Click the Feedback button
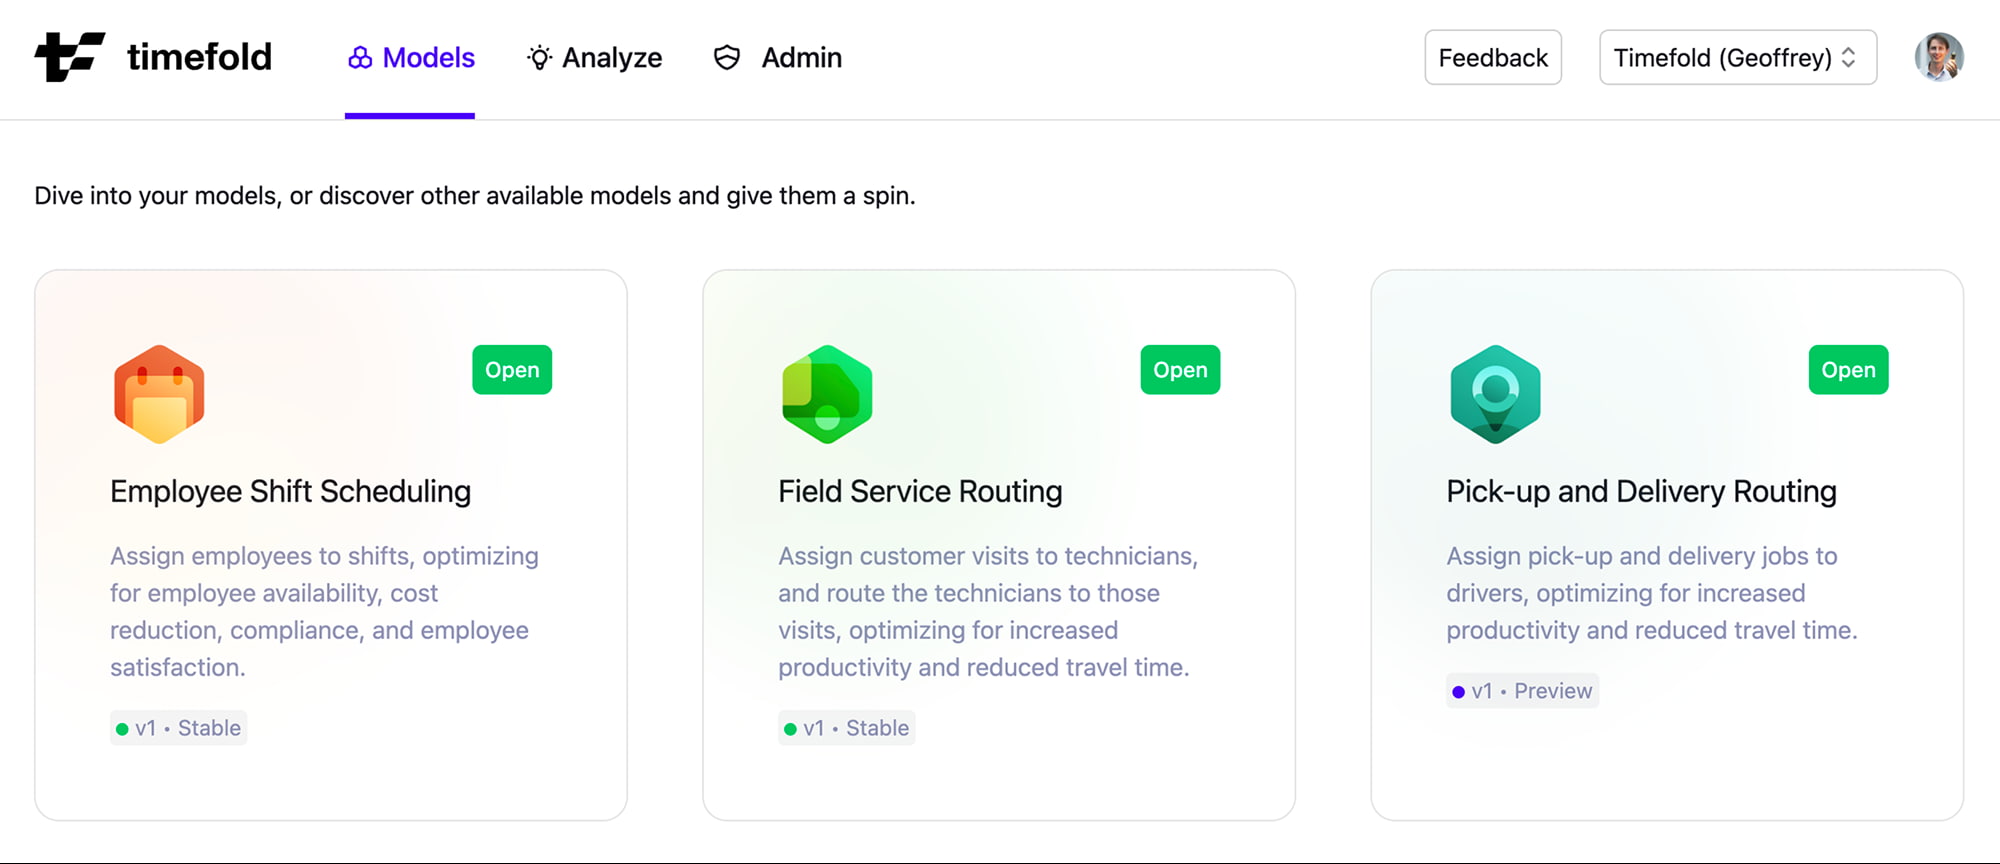Screen dimensions: 2000x864 click(1492, 57)
